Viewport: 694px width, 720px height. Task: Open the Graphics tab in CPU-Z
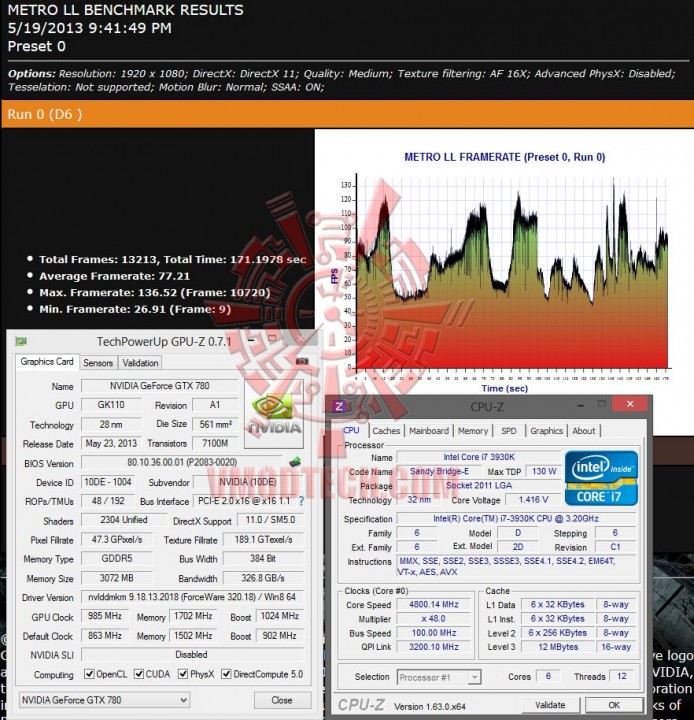click(x=546, y=431)
